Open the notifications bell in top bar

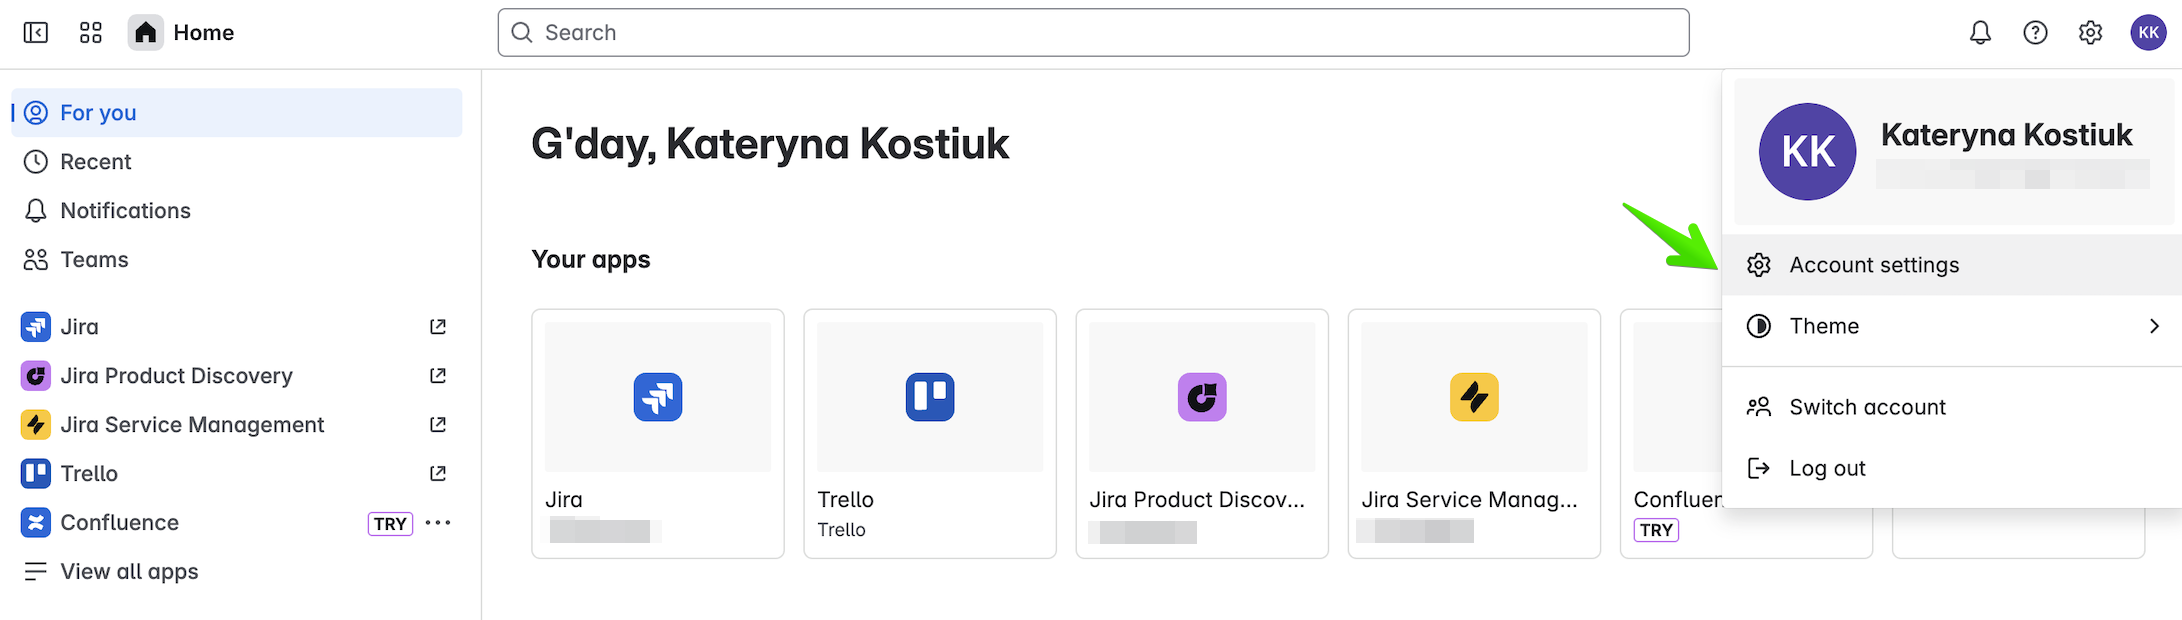pyautogui.click(x=1980, y=33)
